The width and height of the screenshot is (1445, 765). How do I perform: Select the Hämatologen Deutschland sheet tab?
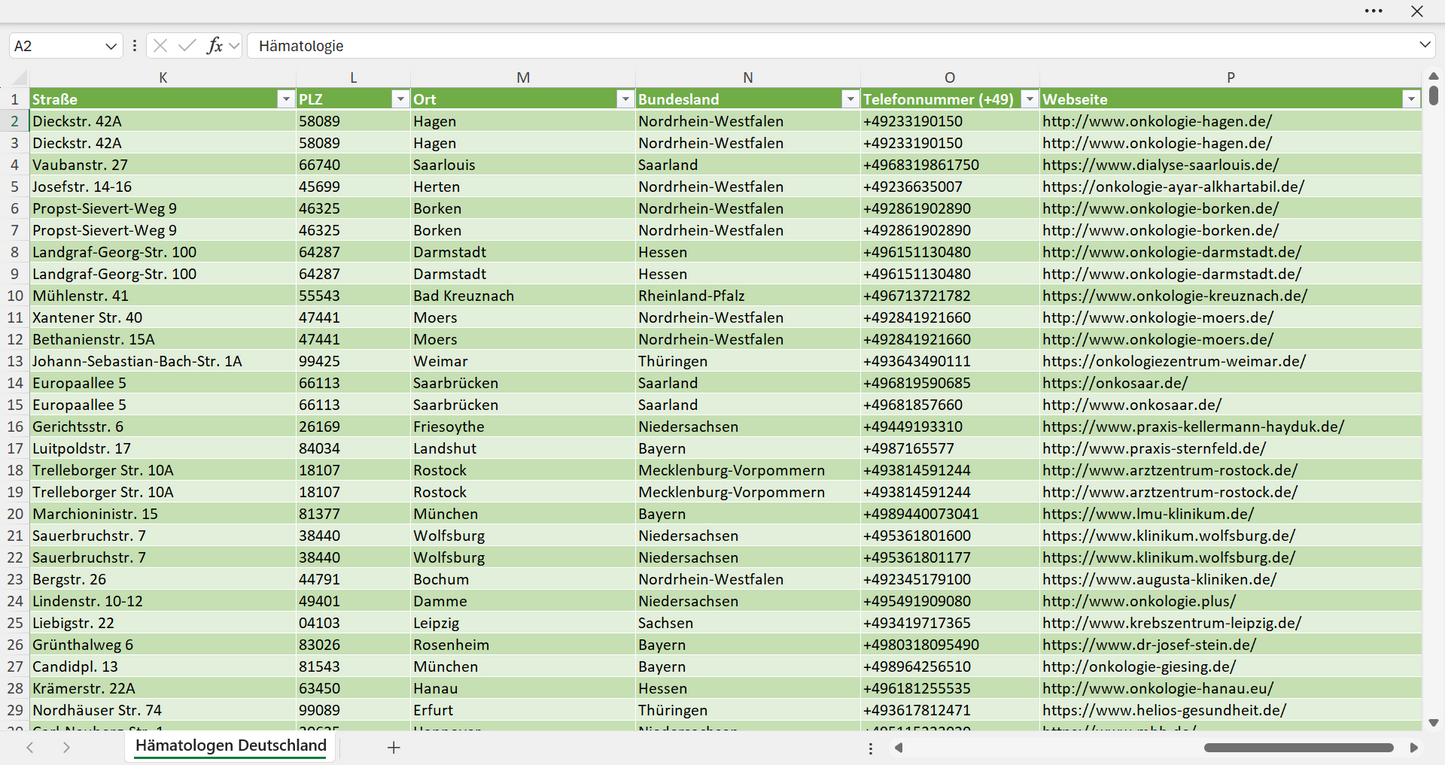tap(231, 746)
